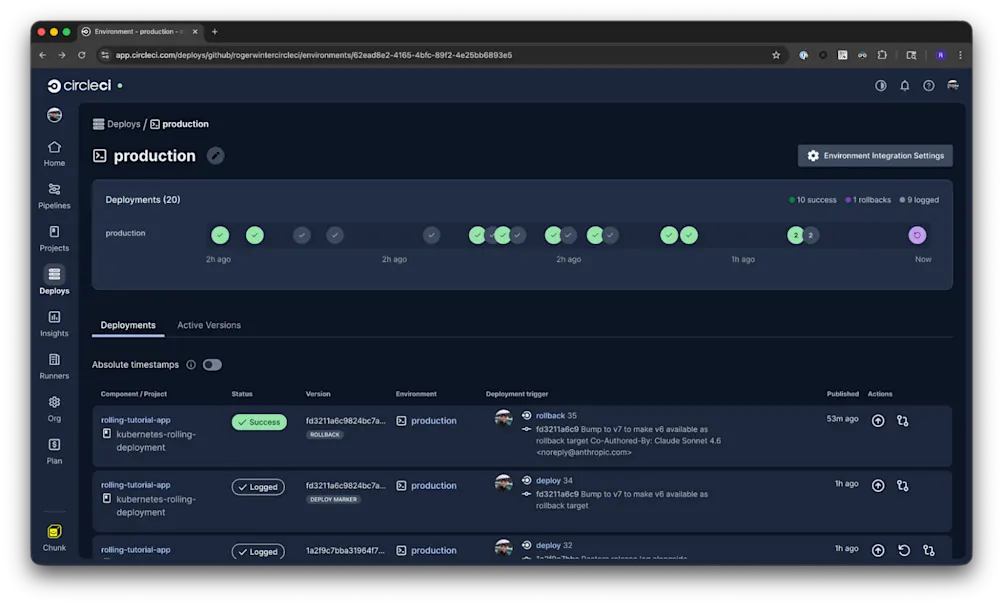Open the Projects section from the sidebar
This screenshot has height=606, width=1003.
[x=53, y=239]
